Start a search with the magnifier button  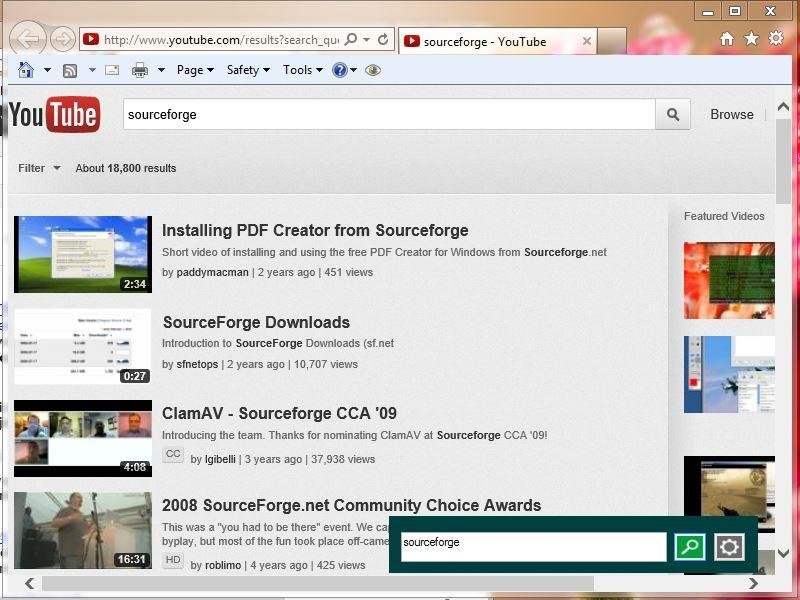tap(672, 114)
